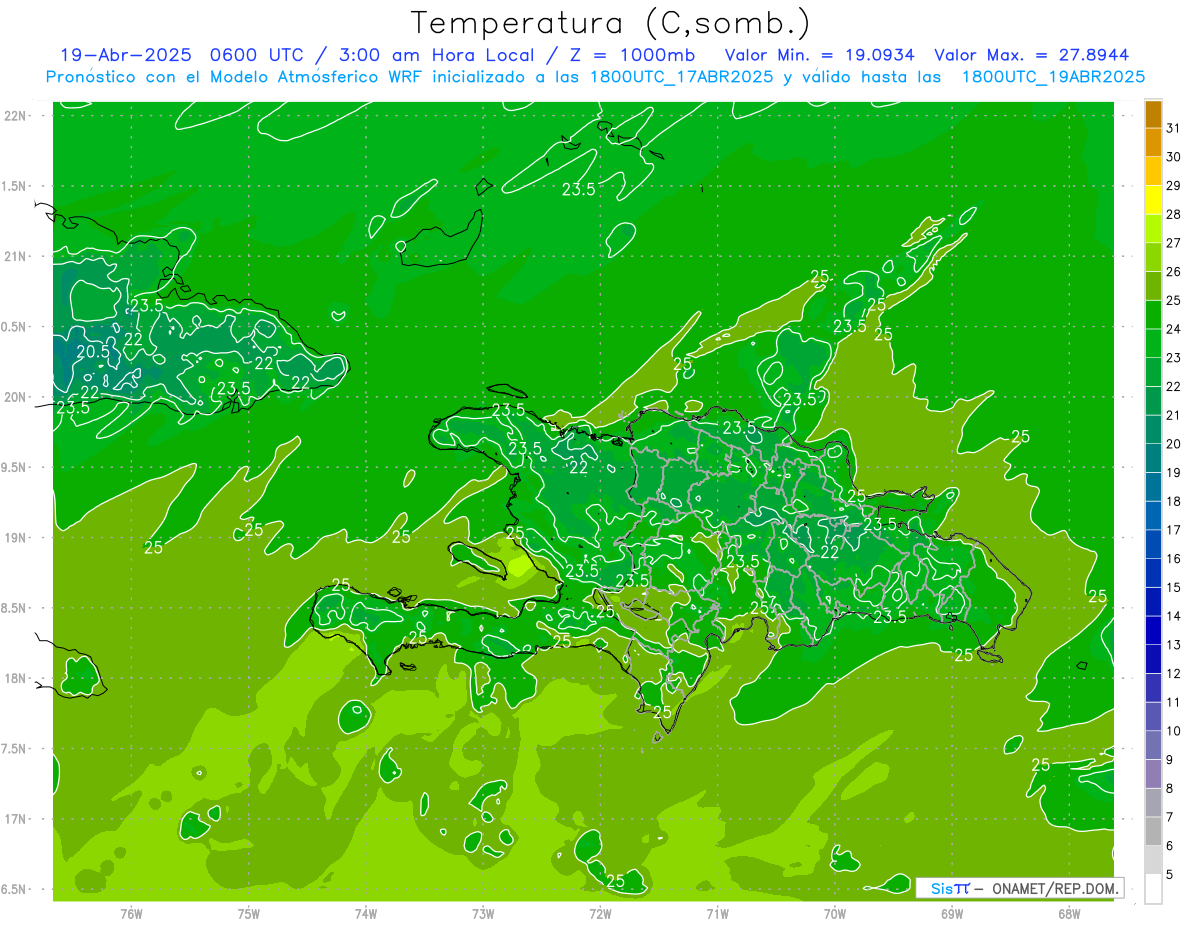Viewport: 1200px width, 927px height.
Task: Click the '76W' longitude axis label
Action: click(x=131, y=913)
